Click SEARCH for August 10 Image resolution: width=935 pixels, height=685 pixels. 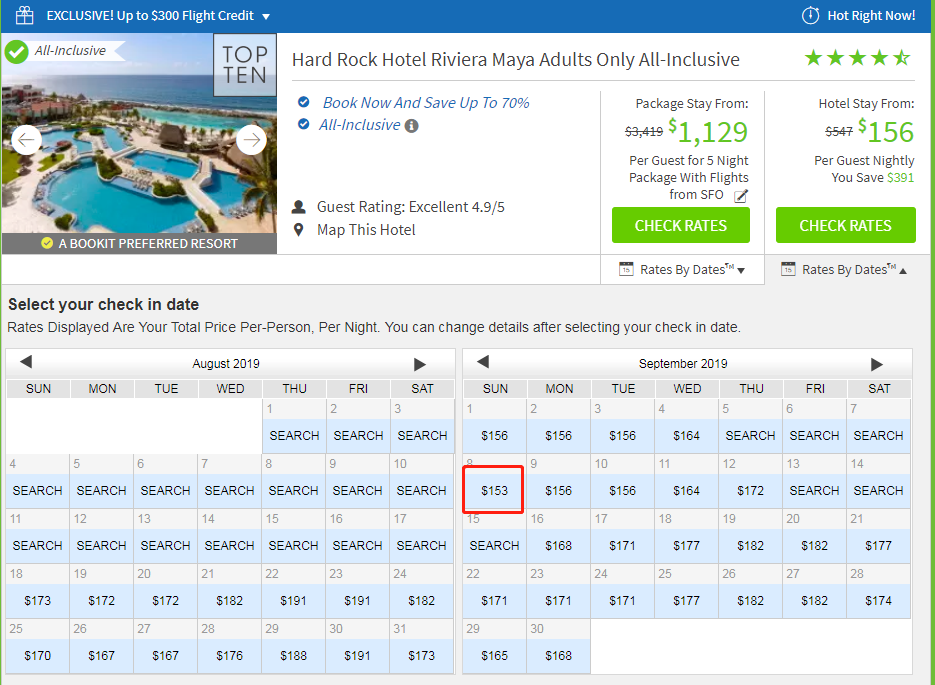pyautogui.click(x=421, y=491)
